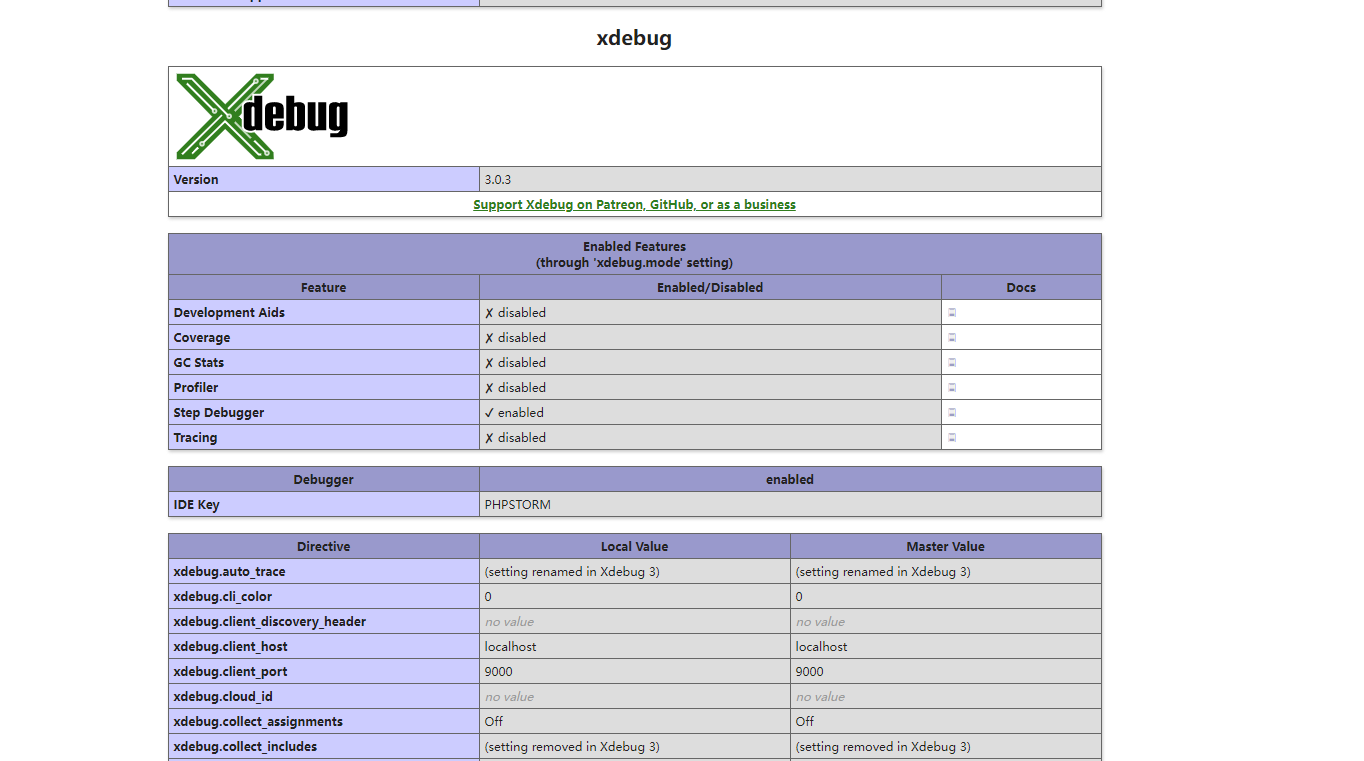1364x761 pixels.
Task: Click local value 9000 for client_port
Action: (x=498, y=672)
